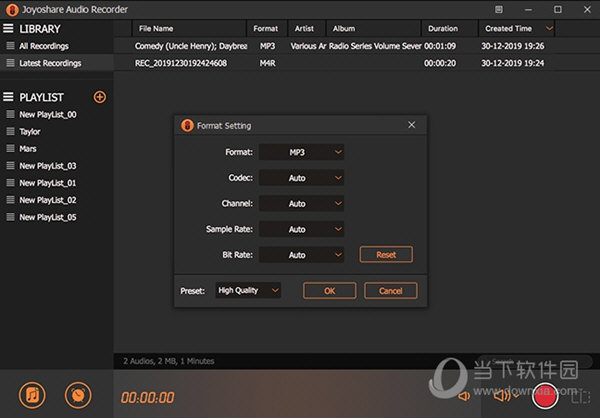Open the title bar menu icon
The height and width of the screenshot is (418, 600).
pos(499,9)
